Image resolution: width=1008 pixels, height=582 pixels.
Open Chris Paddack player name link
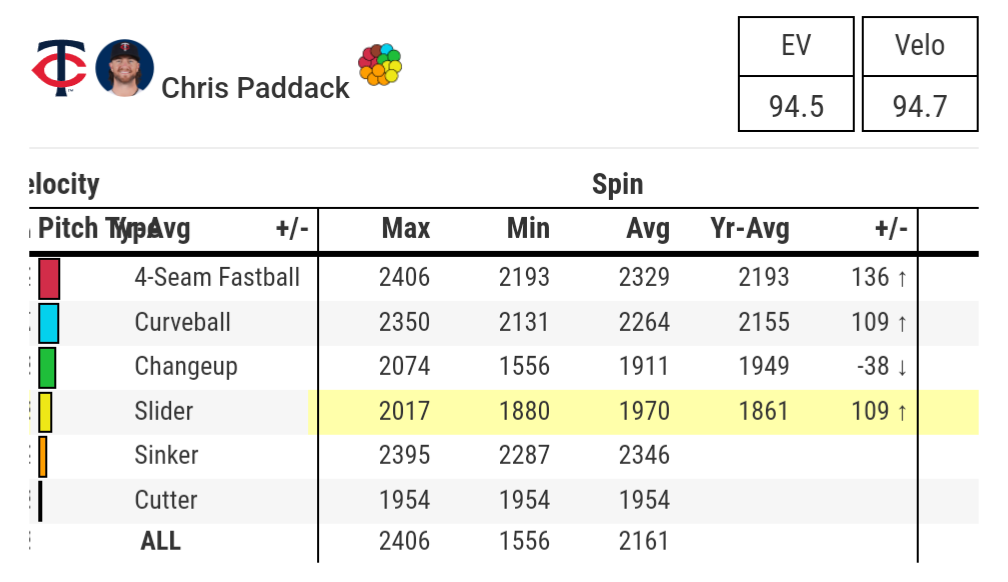pos(255,88)
